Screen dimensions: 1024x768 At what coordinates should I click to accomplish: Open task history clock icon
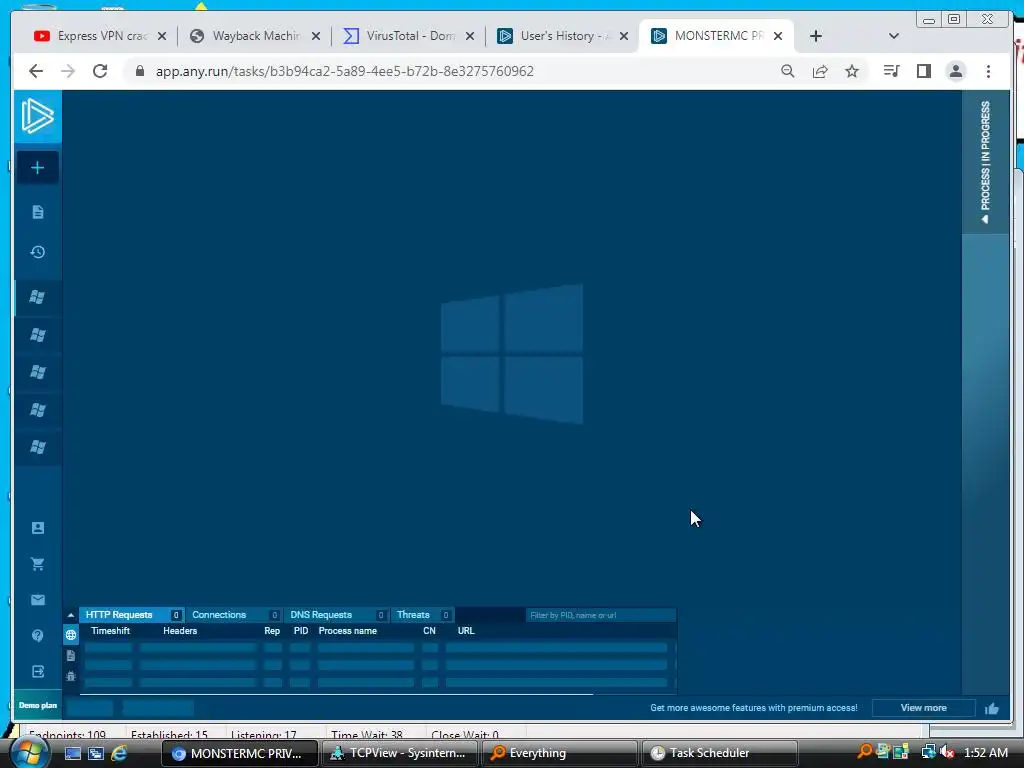point(37,252)
